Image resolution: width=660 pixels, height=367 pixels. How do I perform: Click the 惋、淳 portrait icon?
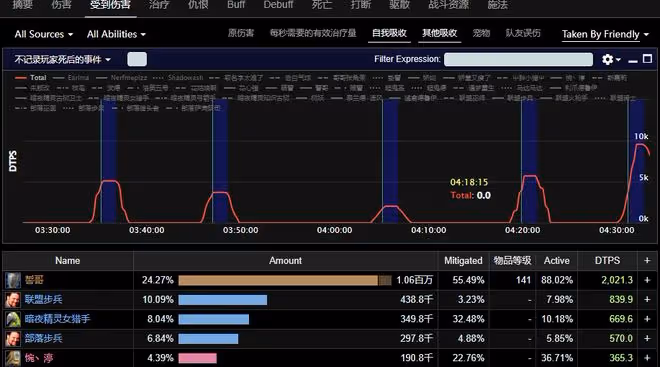(13, 358)
